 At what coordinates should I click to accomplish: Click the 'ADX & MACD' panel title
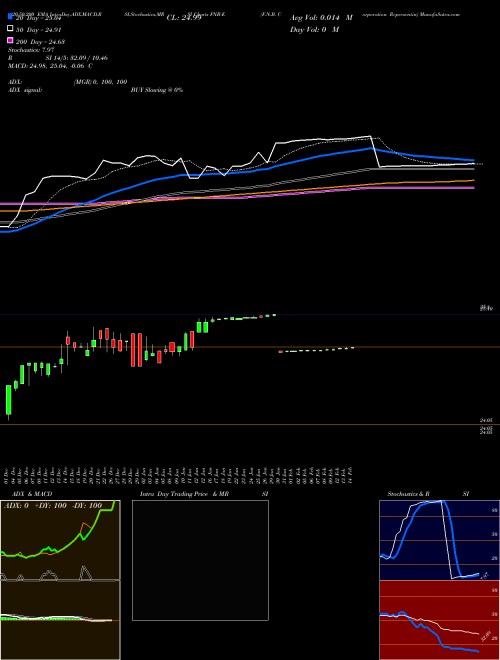32,494
